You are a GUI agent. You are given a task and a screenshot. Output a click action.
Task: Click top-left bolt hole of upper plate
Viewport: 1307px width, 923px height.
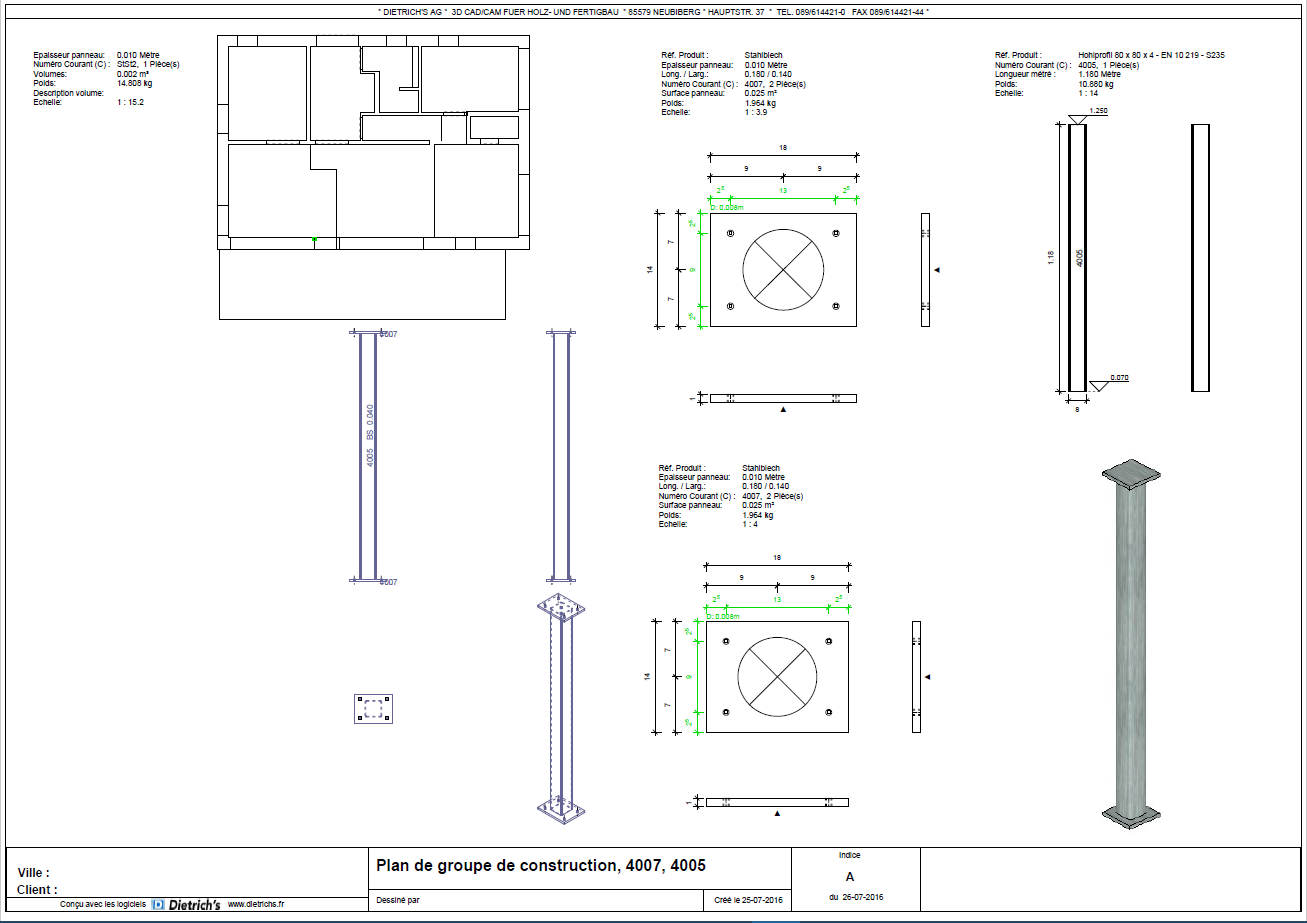tap(731, 234)
